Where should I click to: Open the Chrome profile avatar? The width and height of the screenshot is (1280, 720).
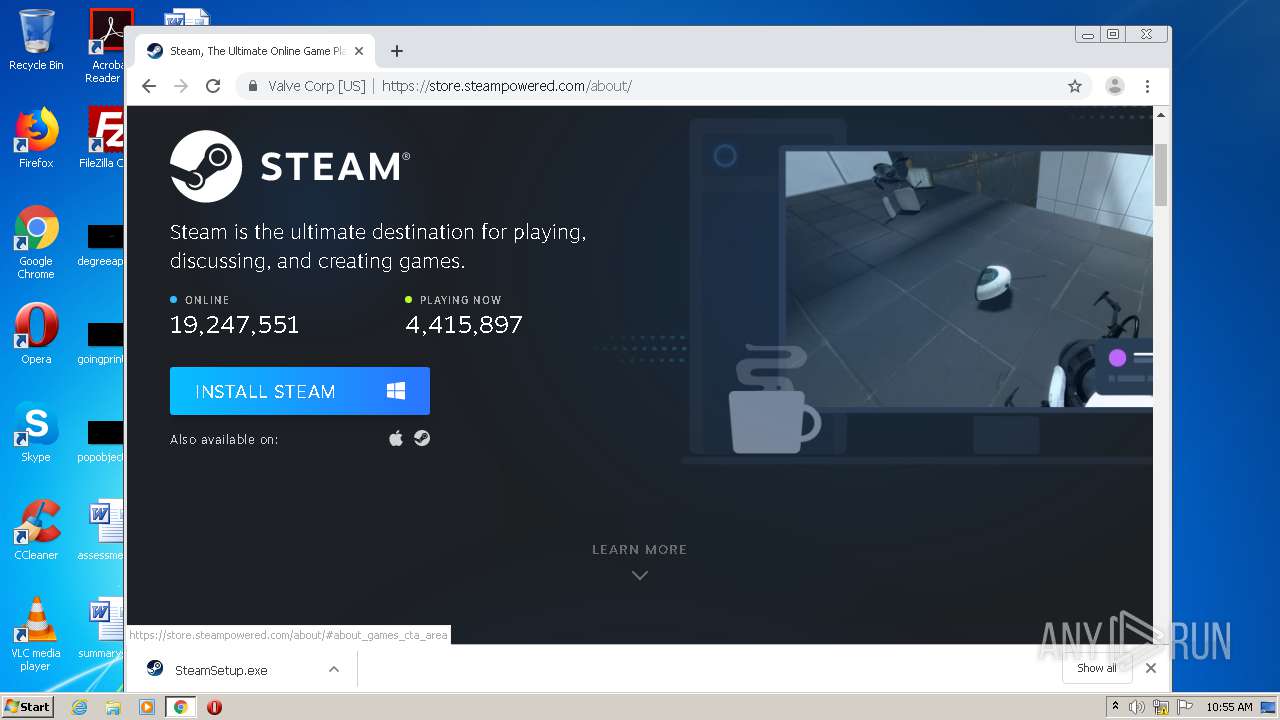pyautogui.click(x=1115, y=86)
